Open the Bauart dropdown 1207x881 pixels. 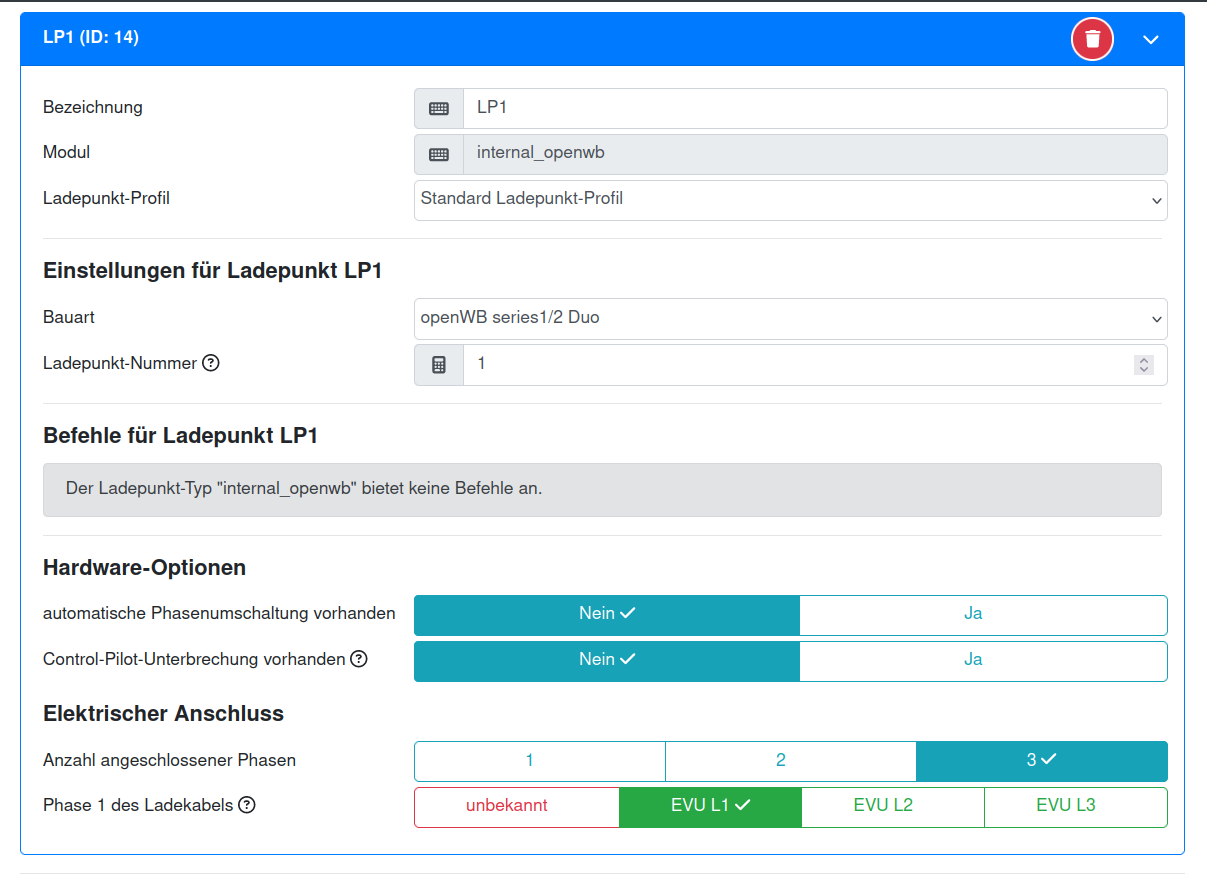pos(791,319)
